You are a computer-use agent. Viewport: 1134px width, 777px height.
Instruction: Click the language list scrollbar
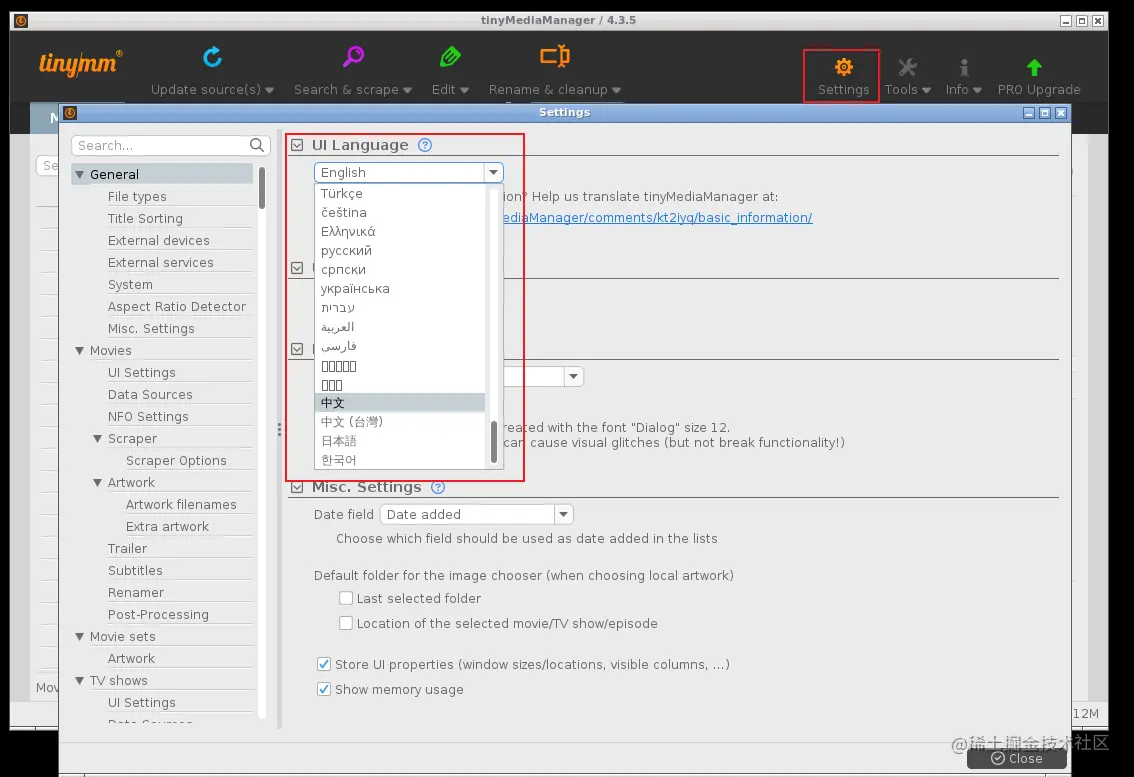pos(494,442)
